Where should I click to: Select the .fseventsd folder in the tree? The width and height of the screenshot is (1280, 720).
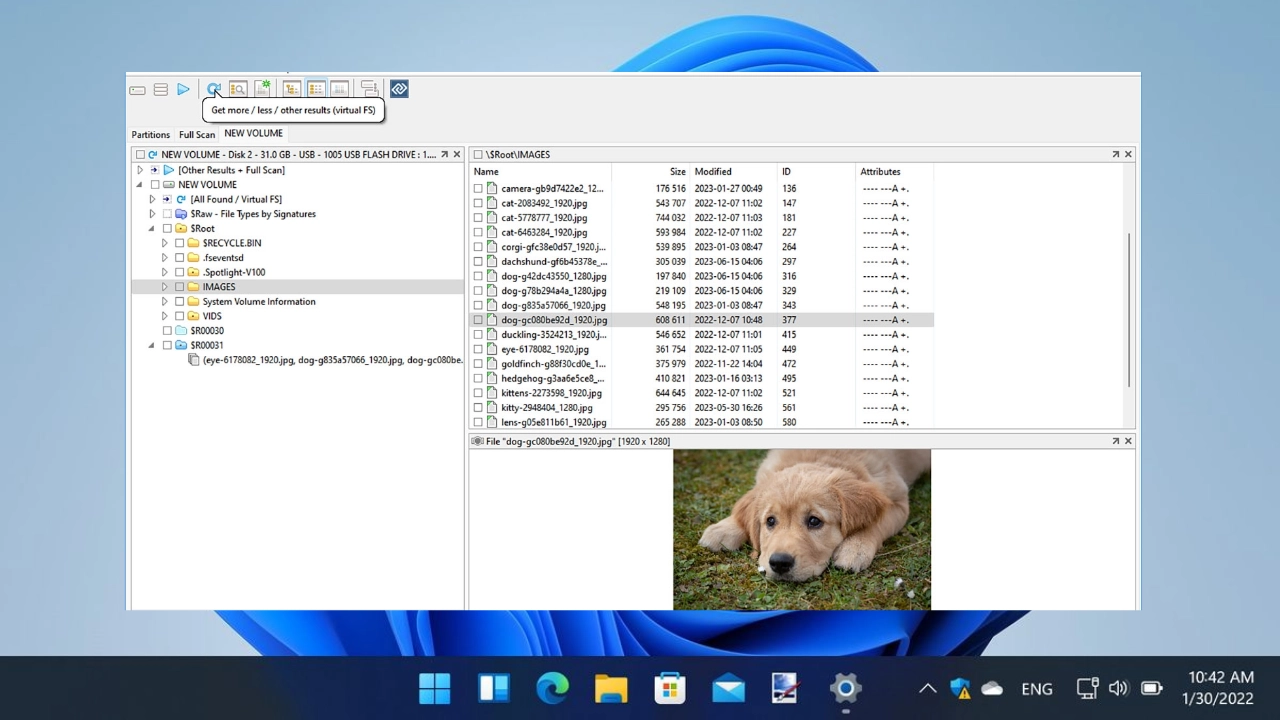223,258
